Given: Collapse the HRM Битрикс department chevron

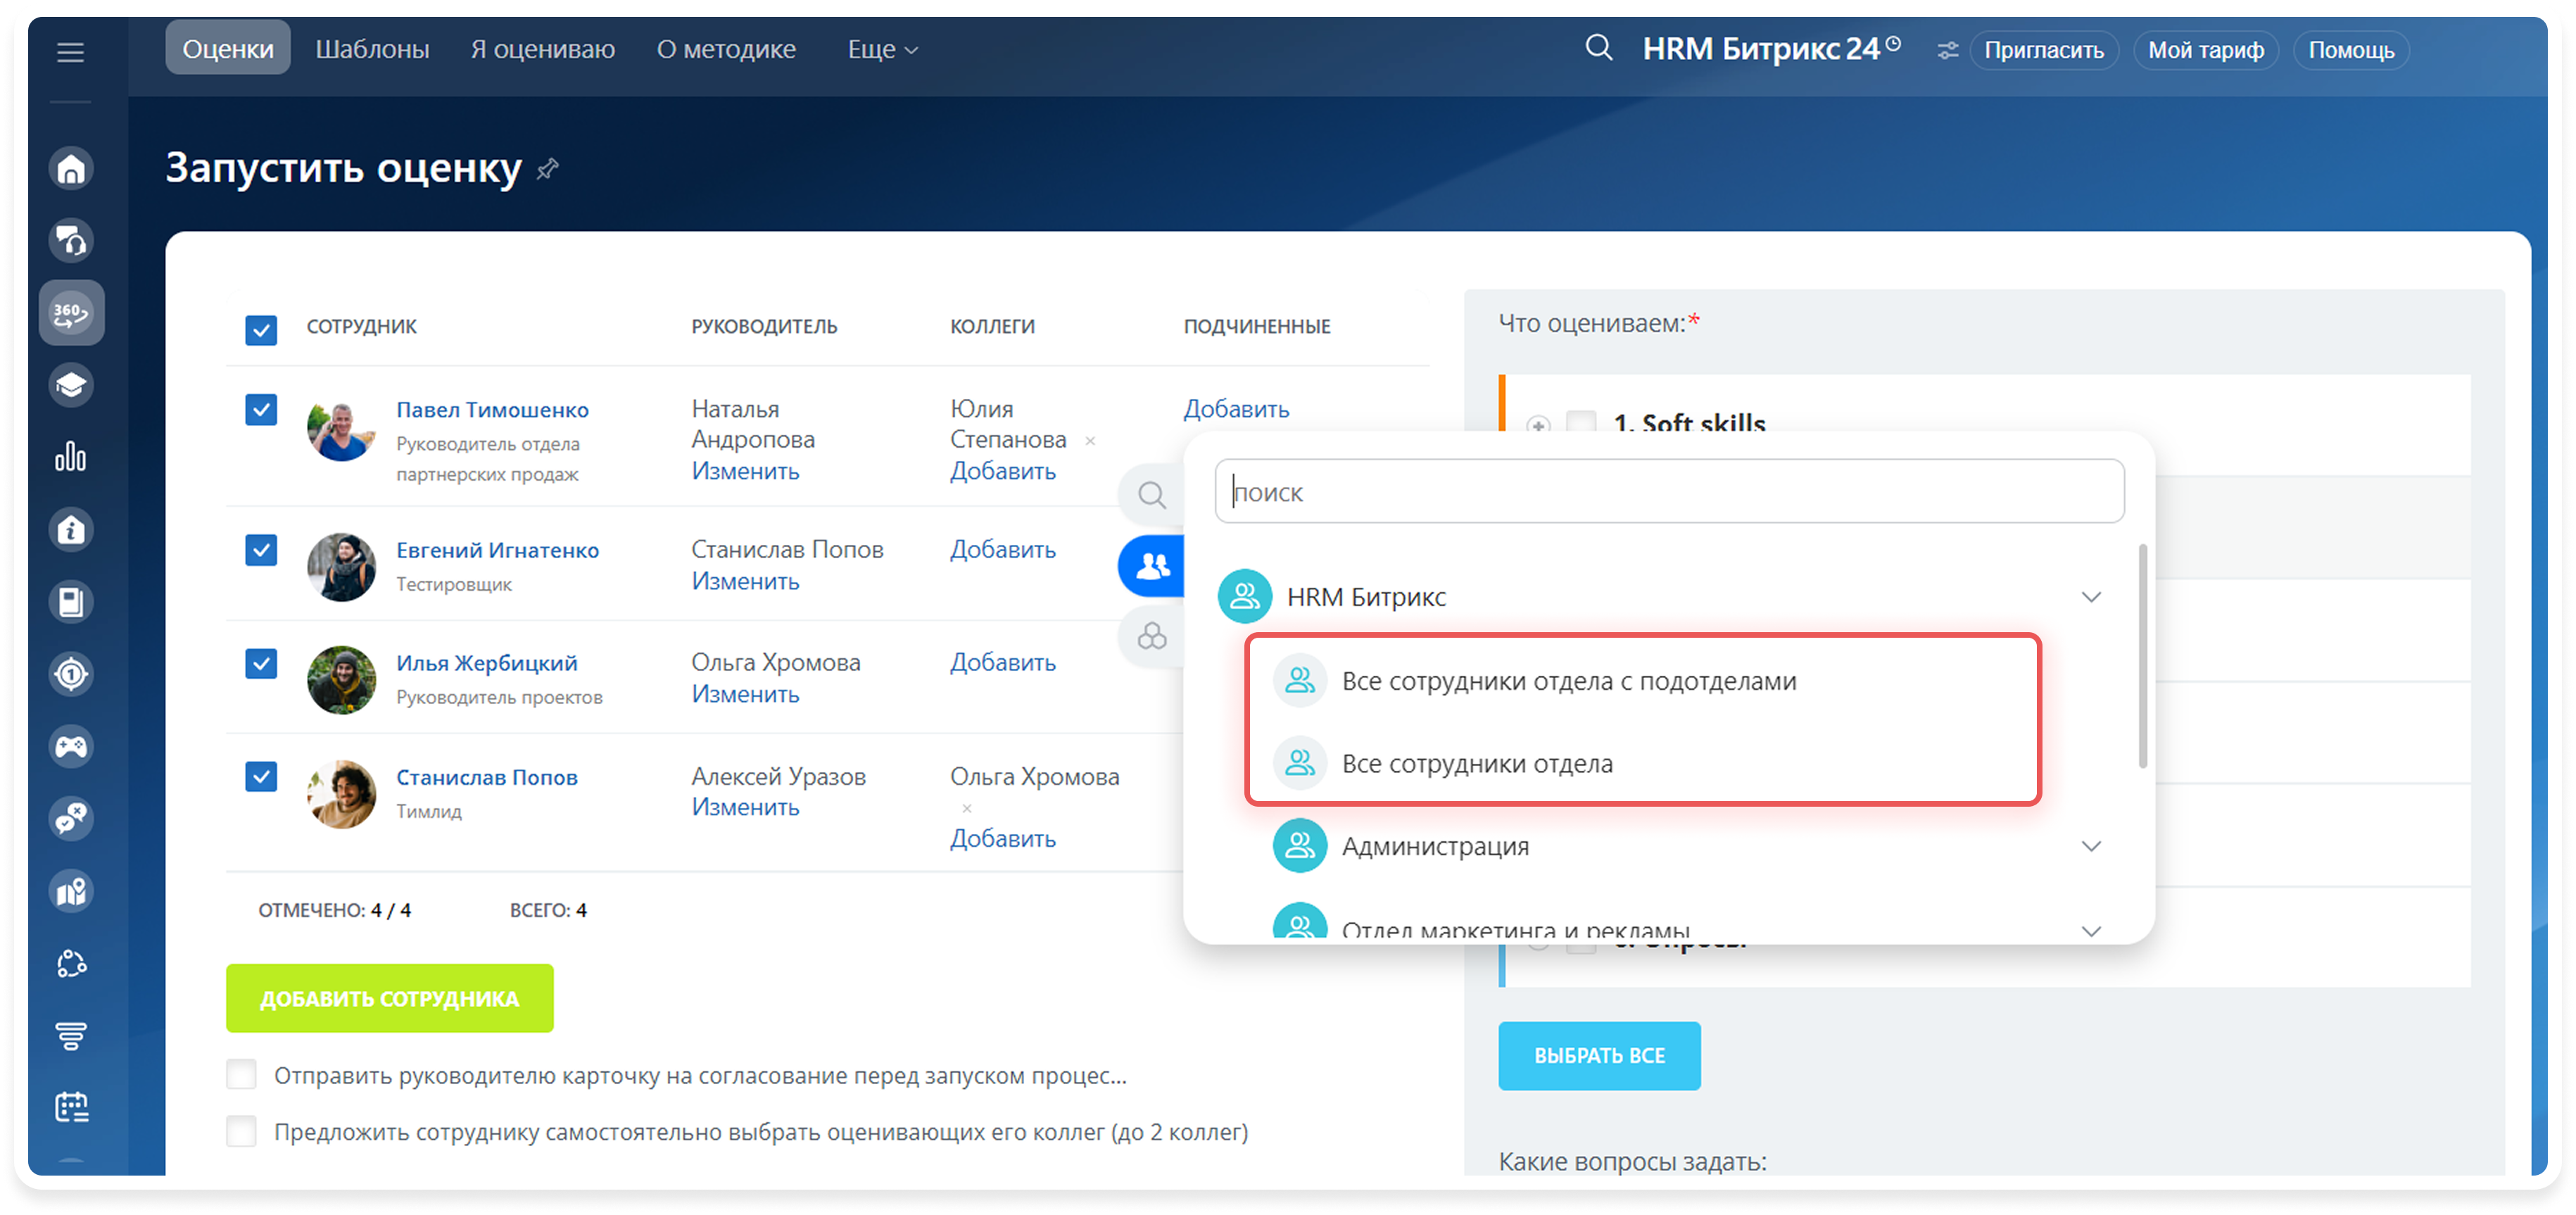Looking at the screenshot, I should click(x=2090, y=597).
